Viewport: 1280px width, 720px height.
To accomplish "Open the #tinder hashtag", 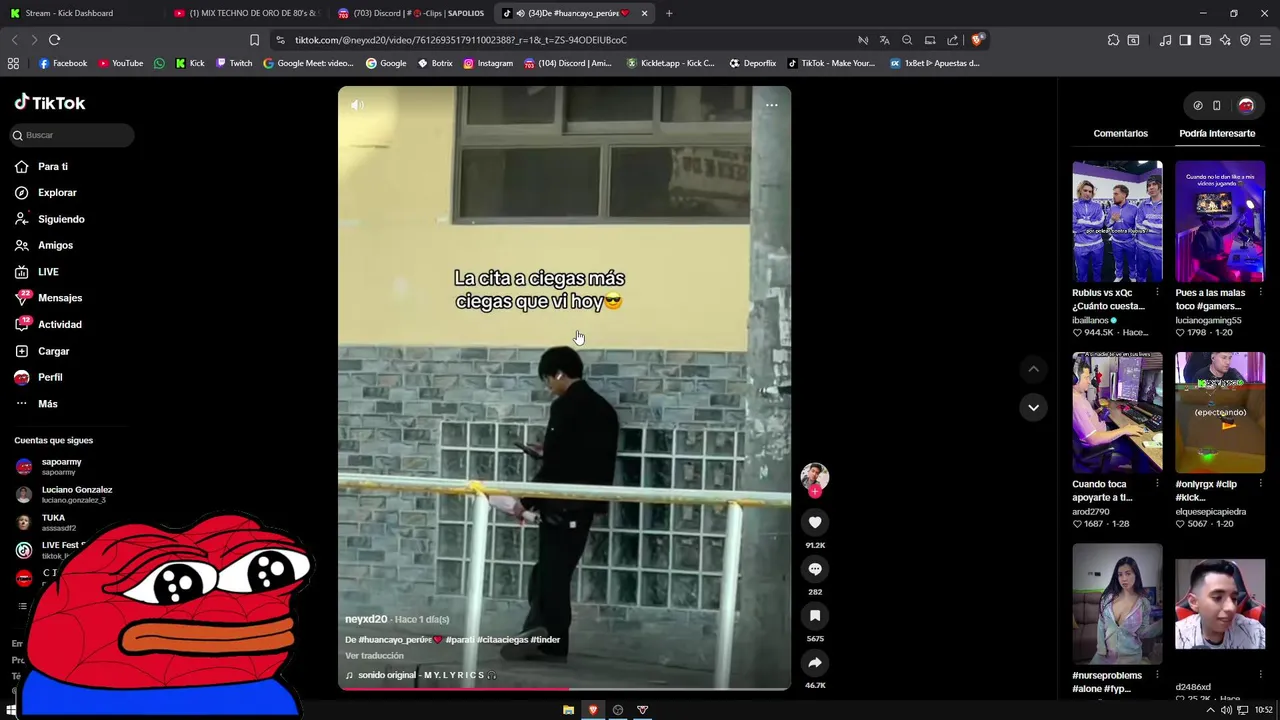I will 545,640.
